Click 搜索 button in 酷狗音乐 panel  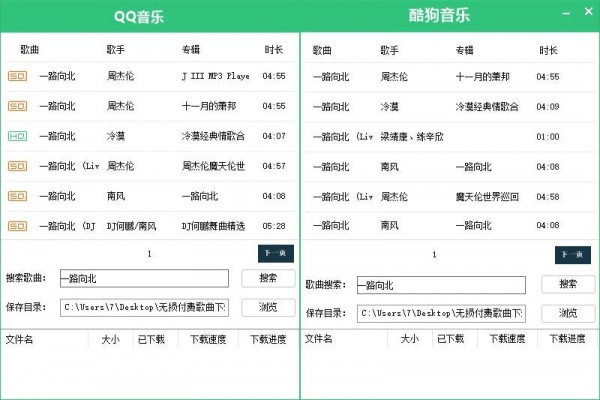point(568,284)
